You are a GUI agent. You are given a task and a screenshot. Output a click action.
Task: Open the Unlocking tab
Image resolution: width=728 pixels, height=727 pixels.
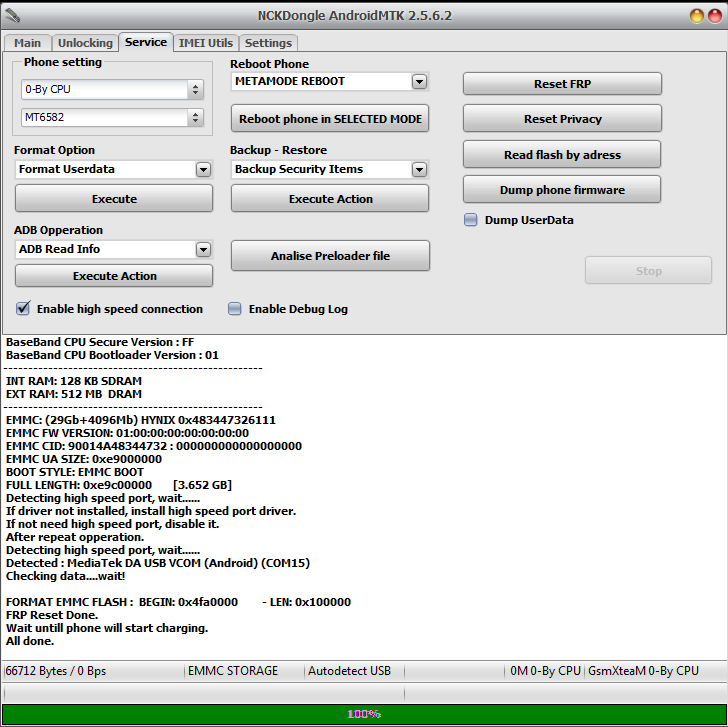click(85, 43)
